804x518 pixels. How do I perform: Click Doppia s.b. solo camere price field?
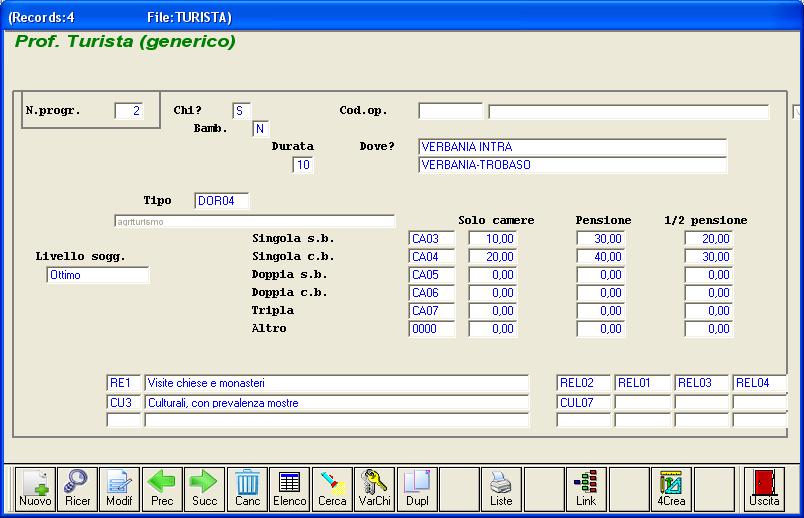pos(493,275)
